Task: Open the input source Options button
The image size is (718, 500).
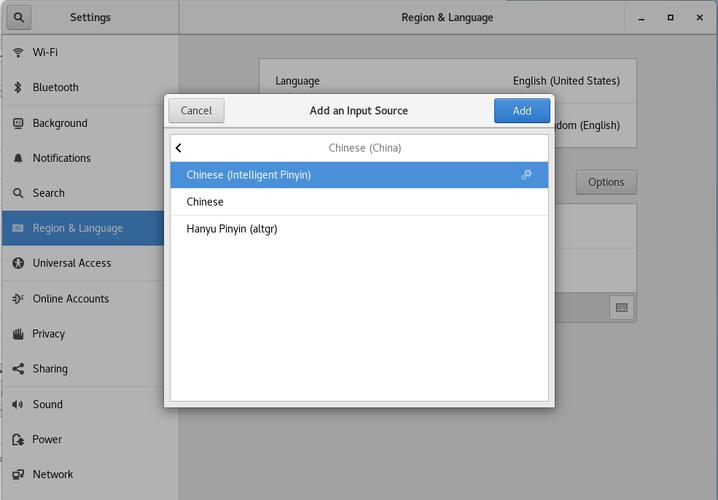Action: click(x=606, y=182)
